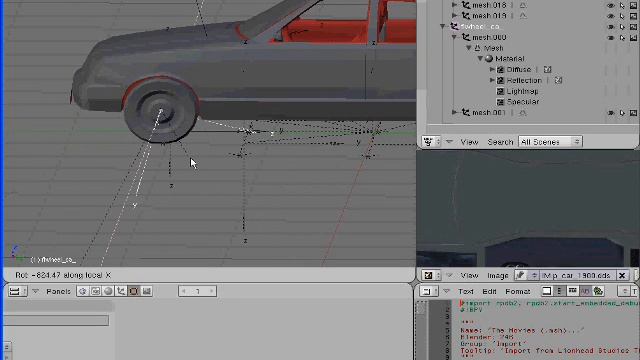Open text editor window type selector
Screen dimensions: 640x360
429,291
